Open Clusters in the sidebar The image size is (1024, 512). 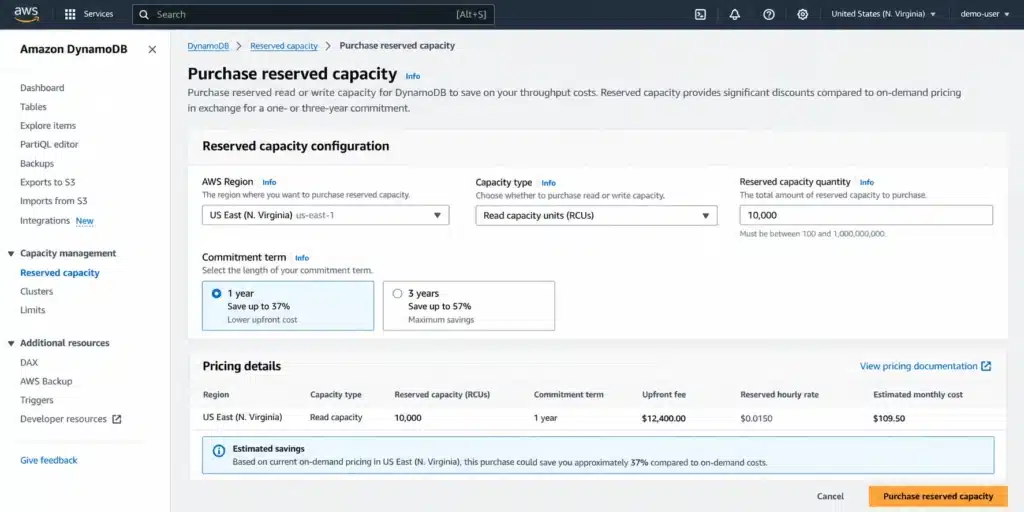37,292
